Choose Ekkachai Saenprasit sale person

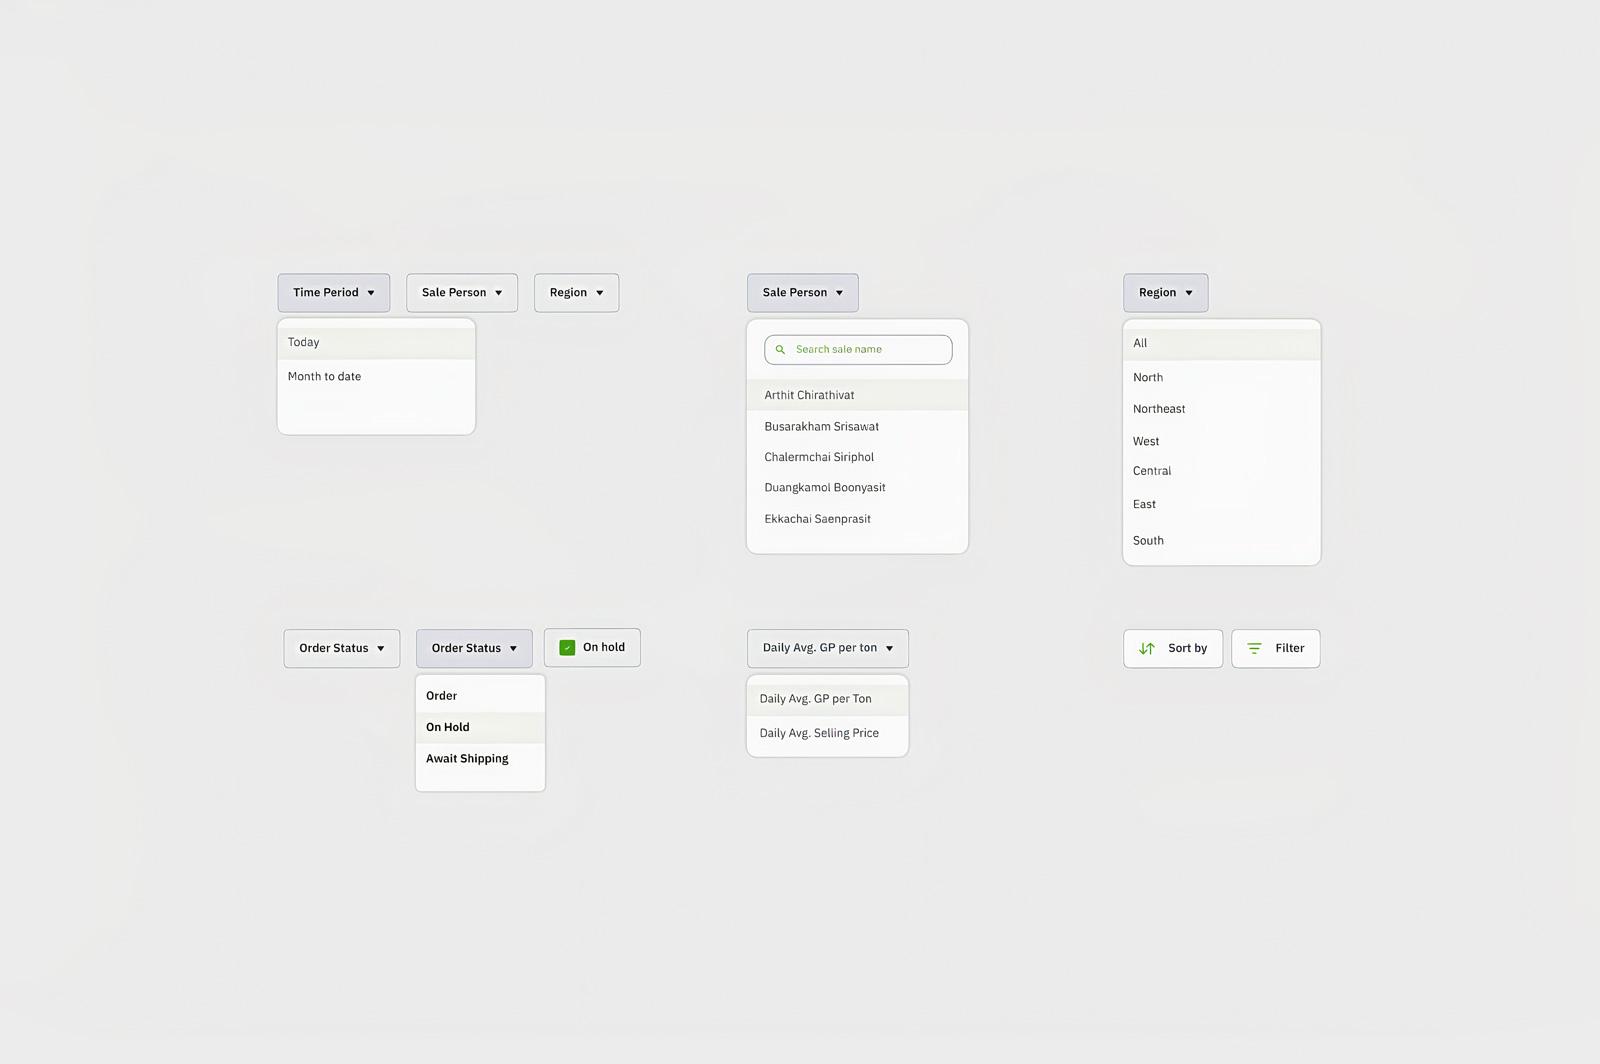pyautogui.click(x=857, y=519)
